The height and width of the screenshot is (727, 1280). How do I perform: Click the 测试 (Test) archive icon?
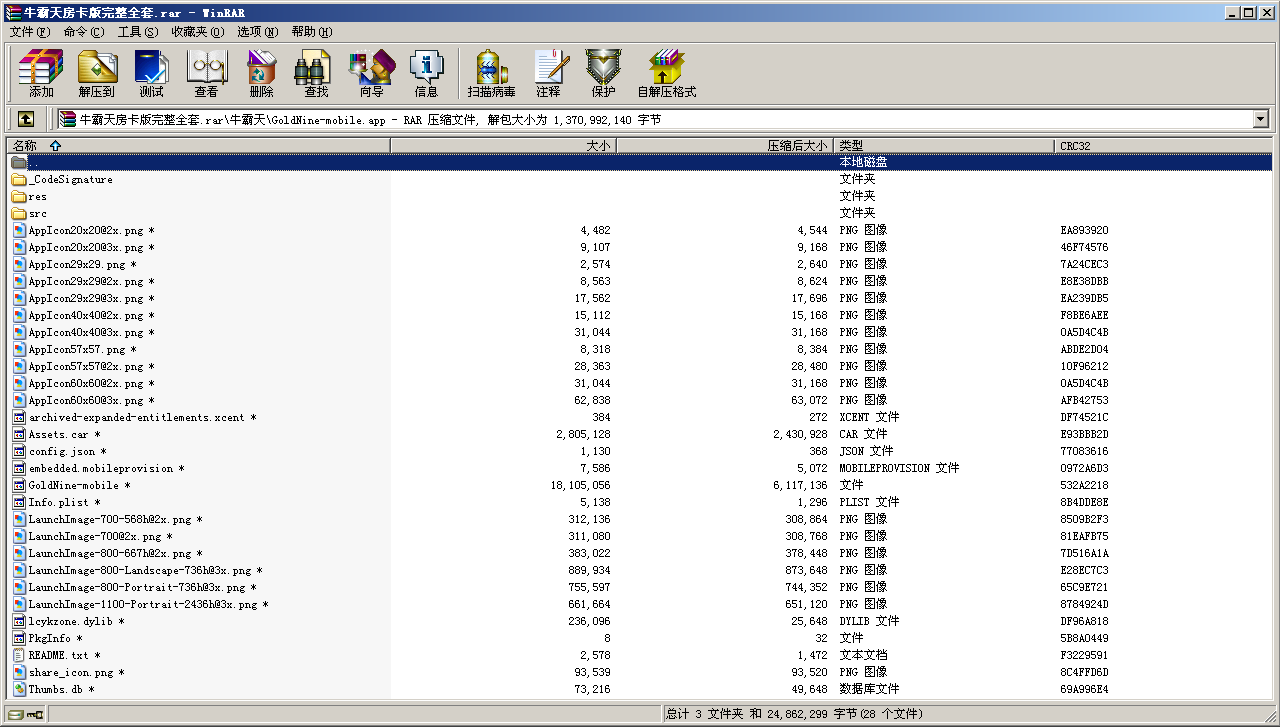(x=152, y=74)
